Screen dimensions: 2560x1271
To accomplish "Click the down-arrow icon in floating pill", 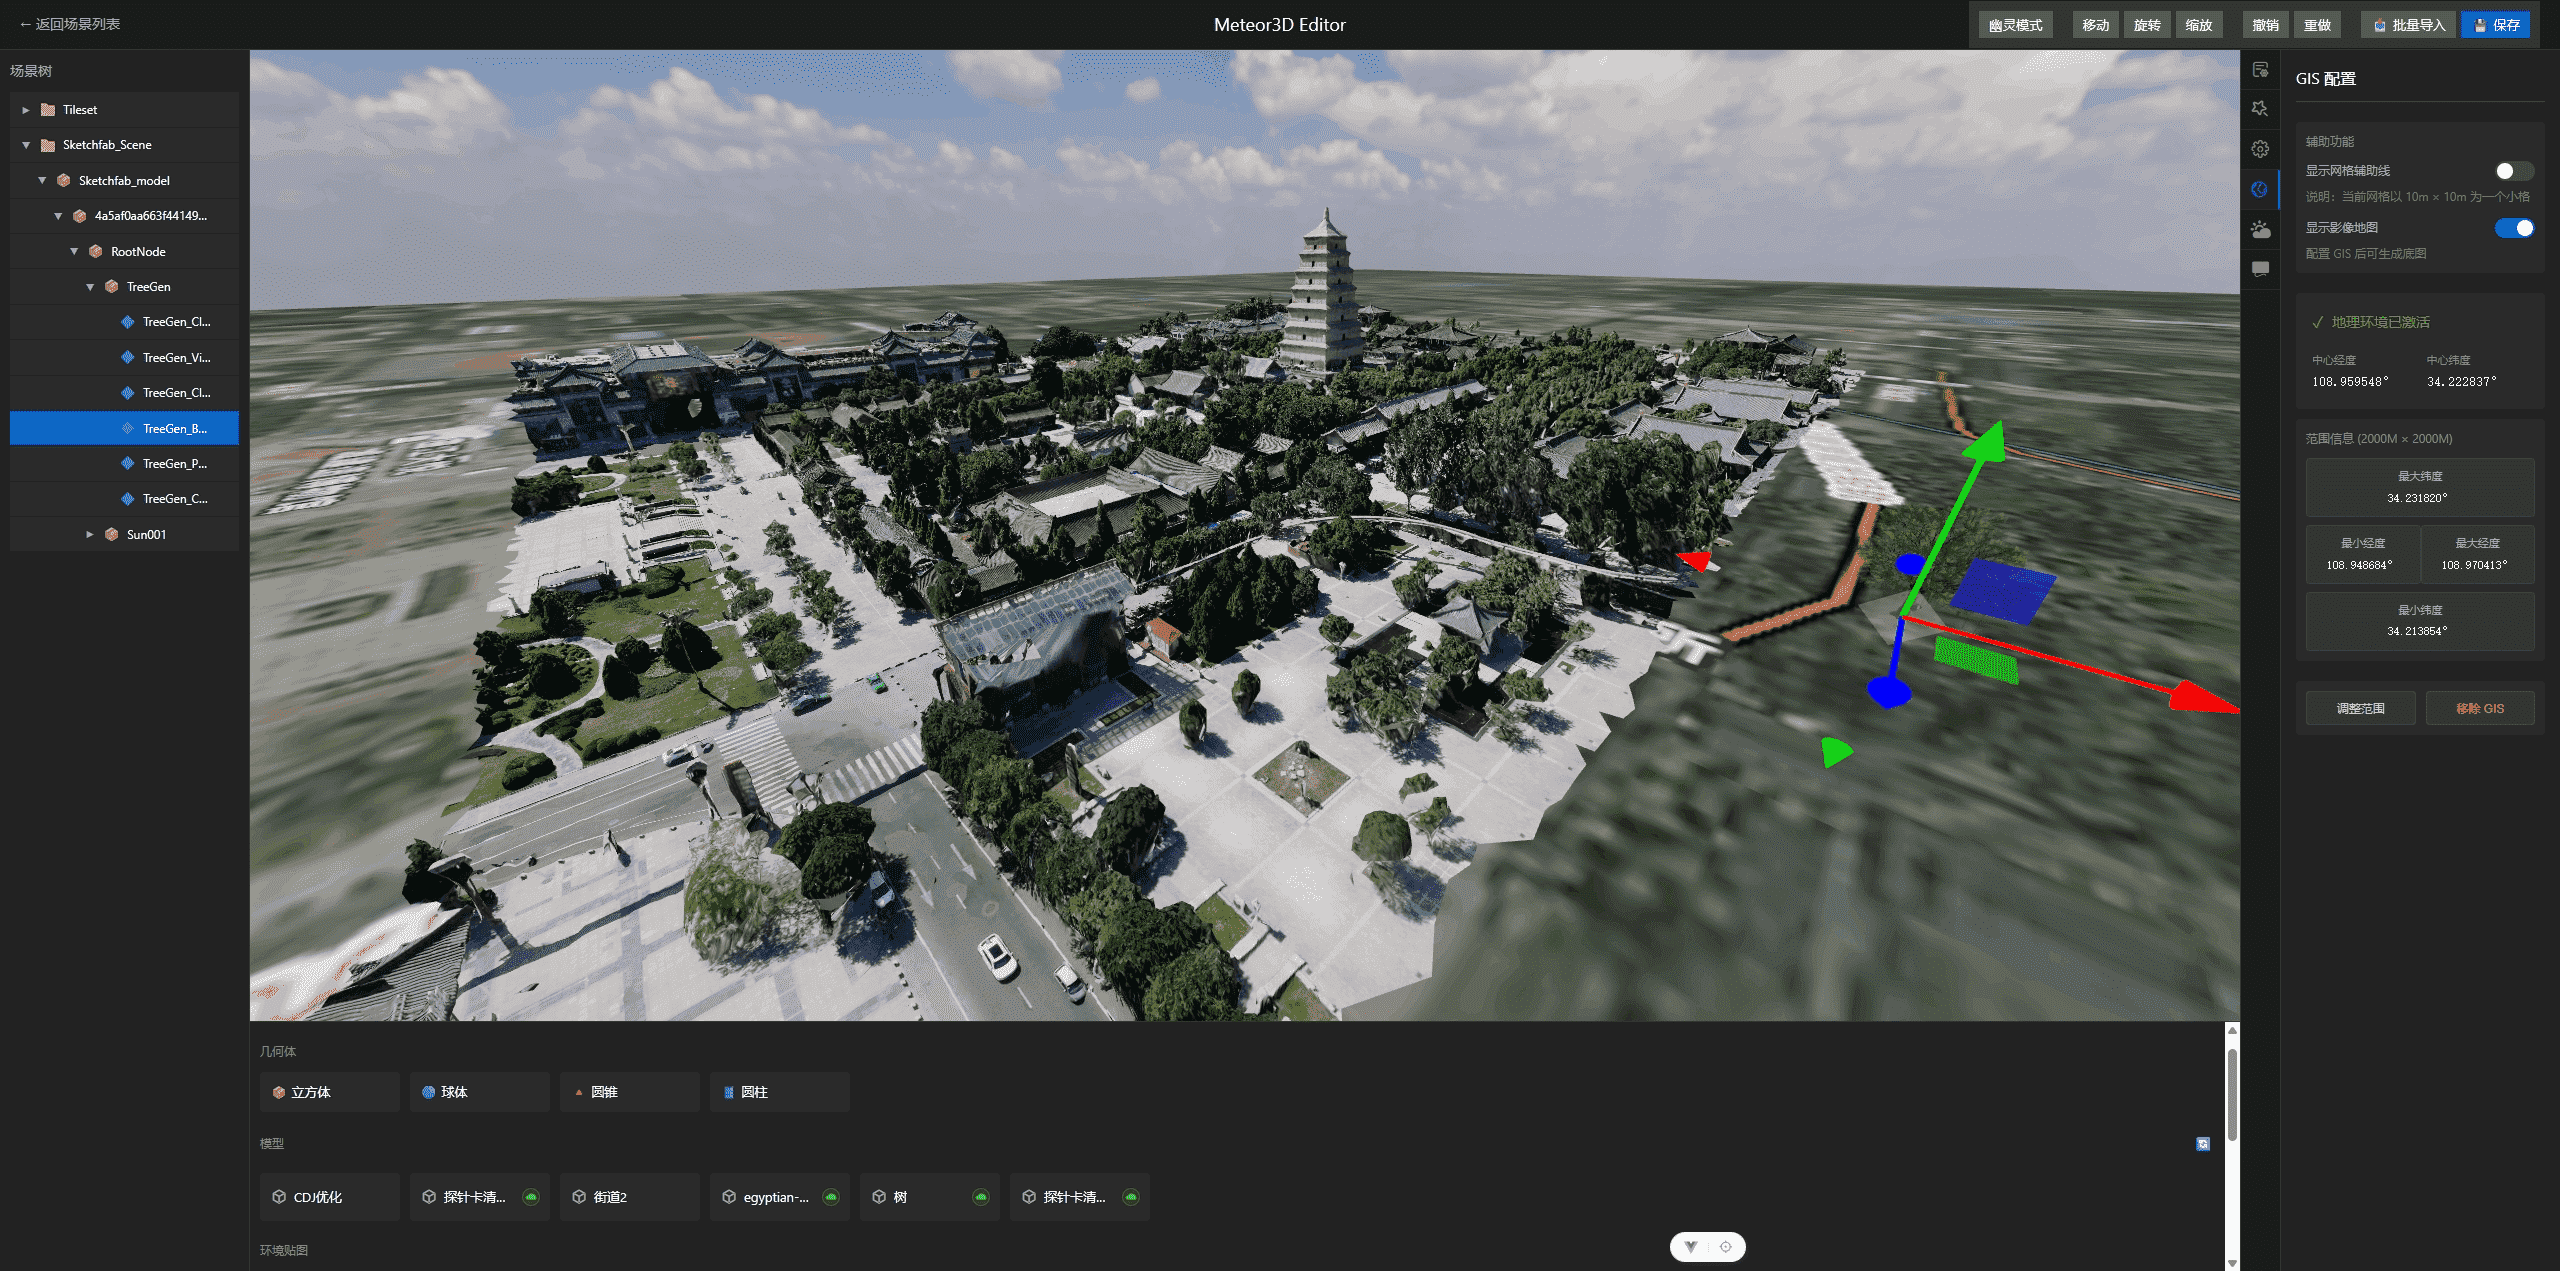I will [1691, 1247].
